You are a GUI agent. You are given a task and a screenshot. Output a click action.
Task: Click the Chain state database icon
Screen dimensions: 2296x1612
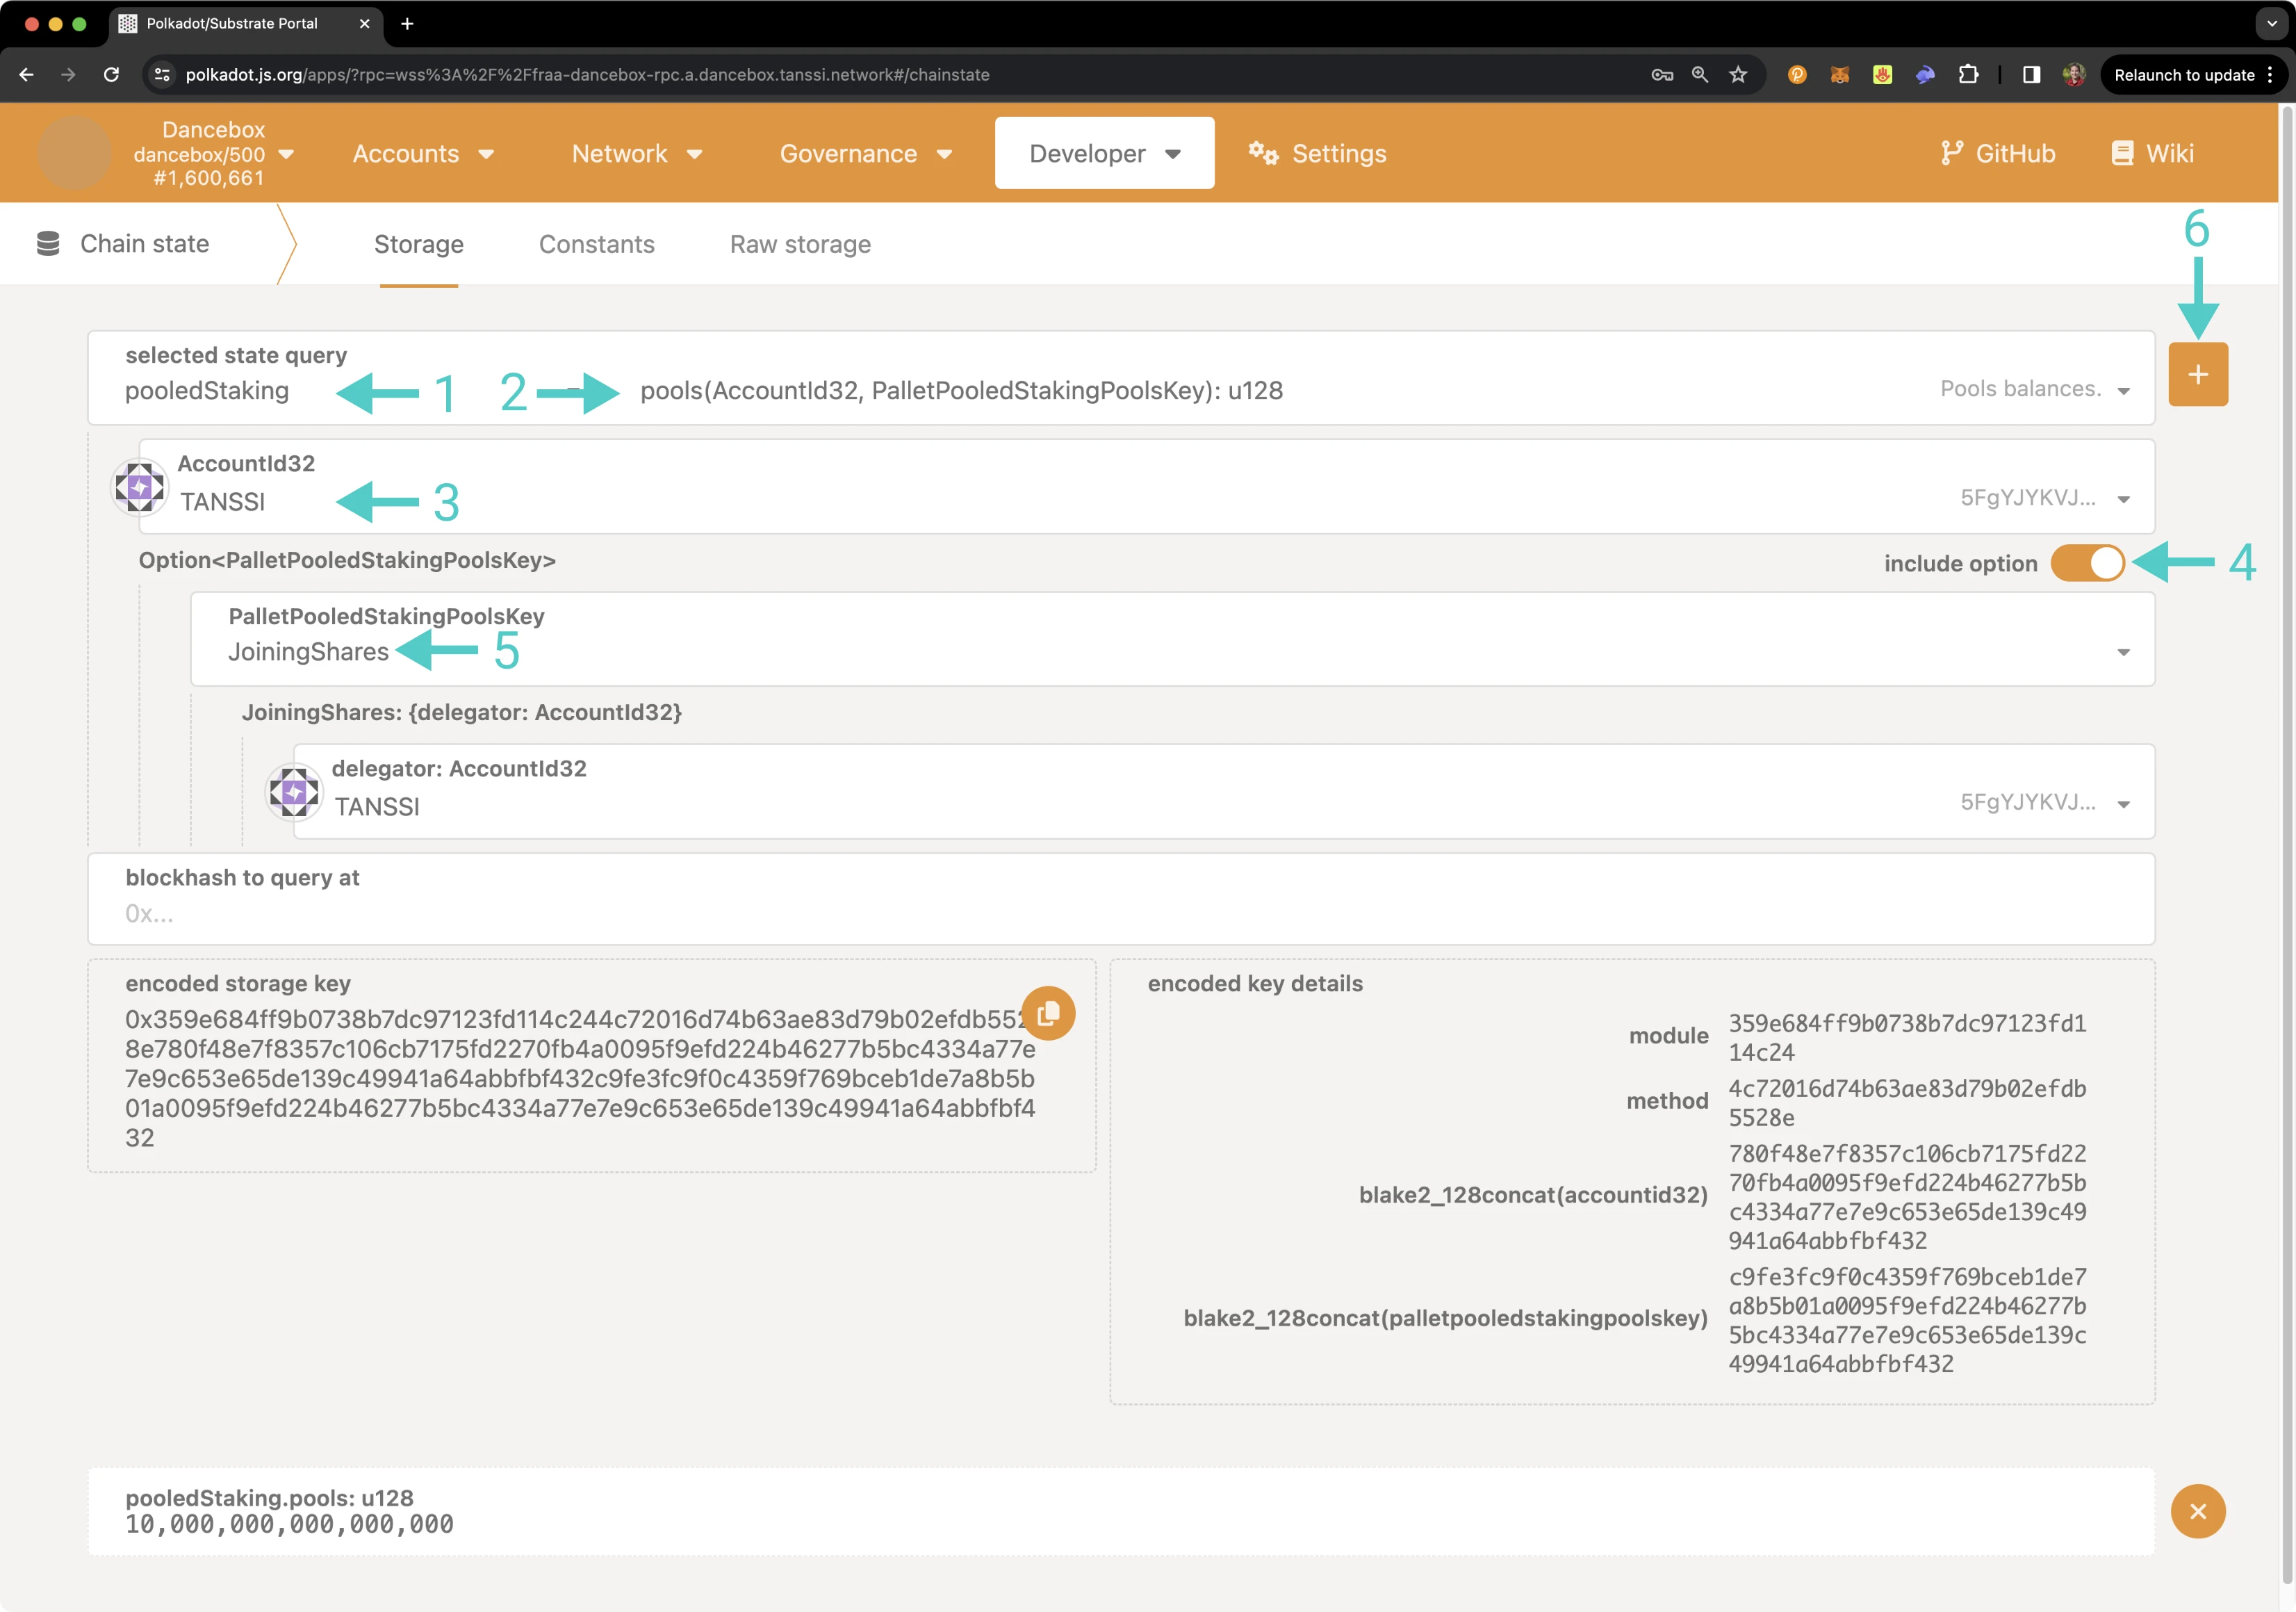tap(48, 243)
